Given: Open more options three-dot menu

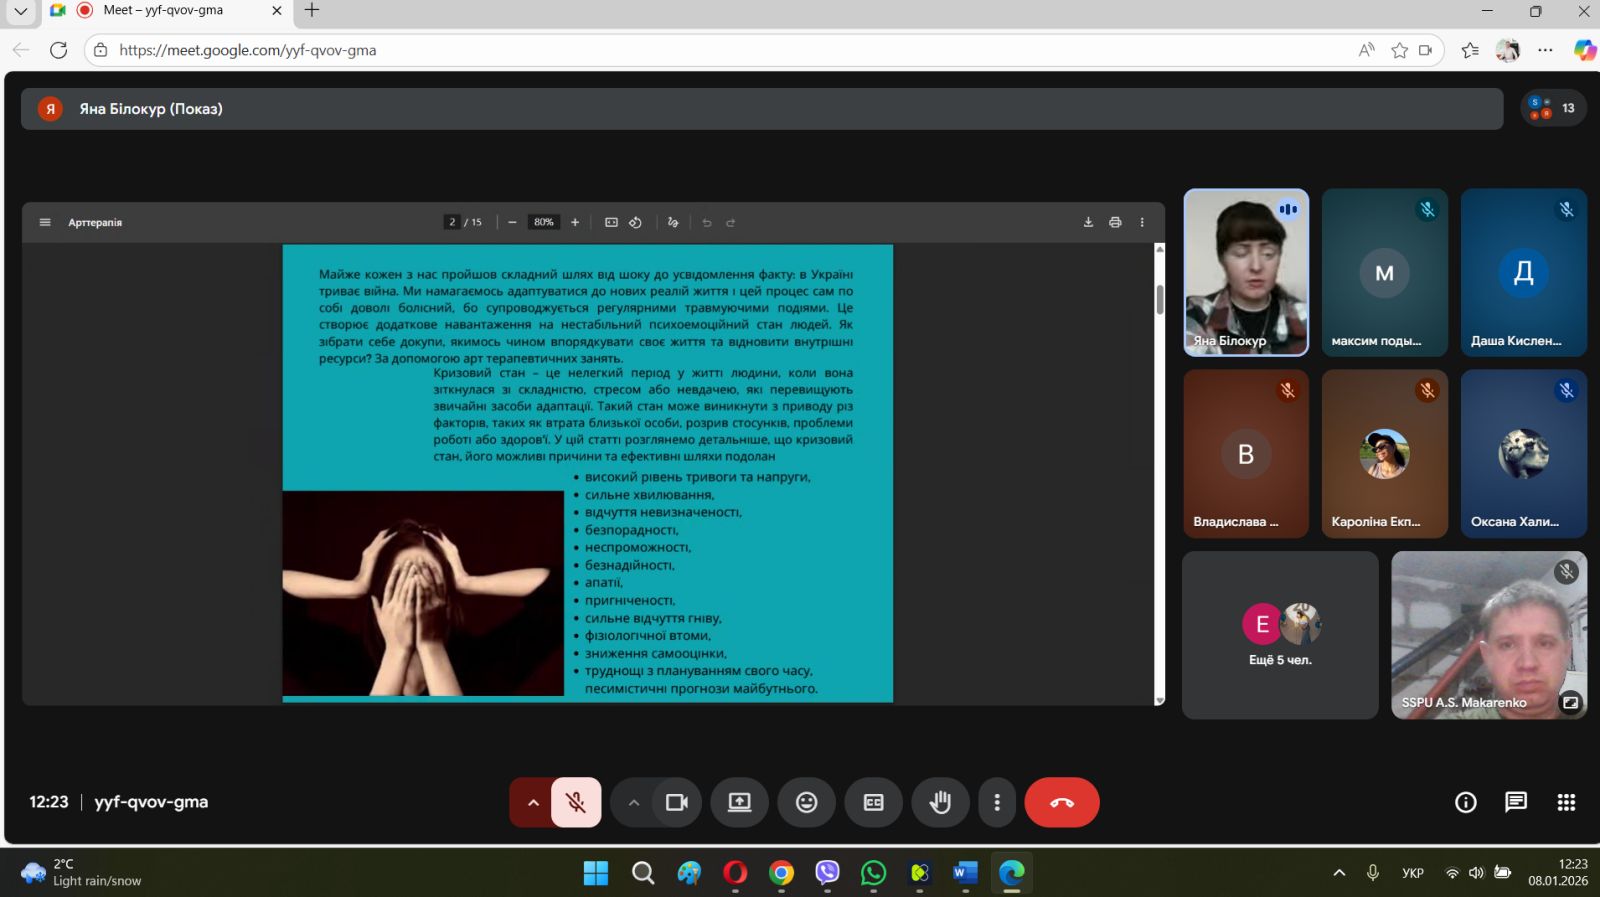Looking at the screenshot, I should pos(996,802).
